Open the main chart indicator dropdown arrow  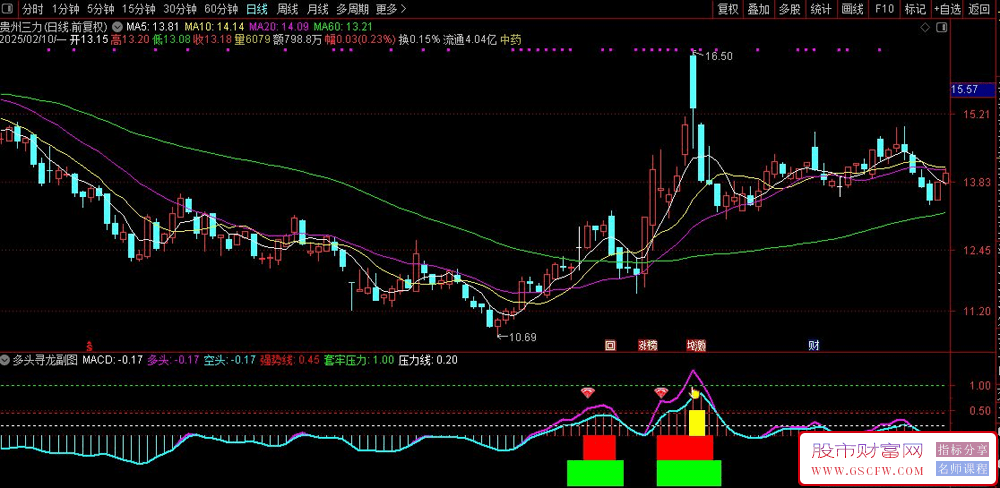point(117,27)
